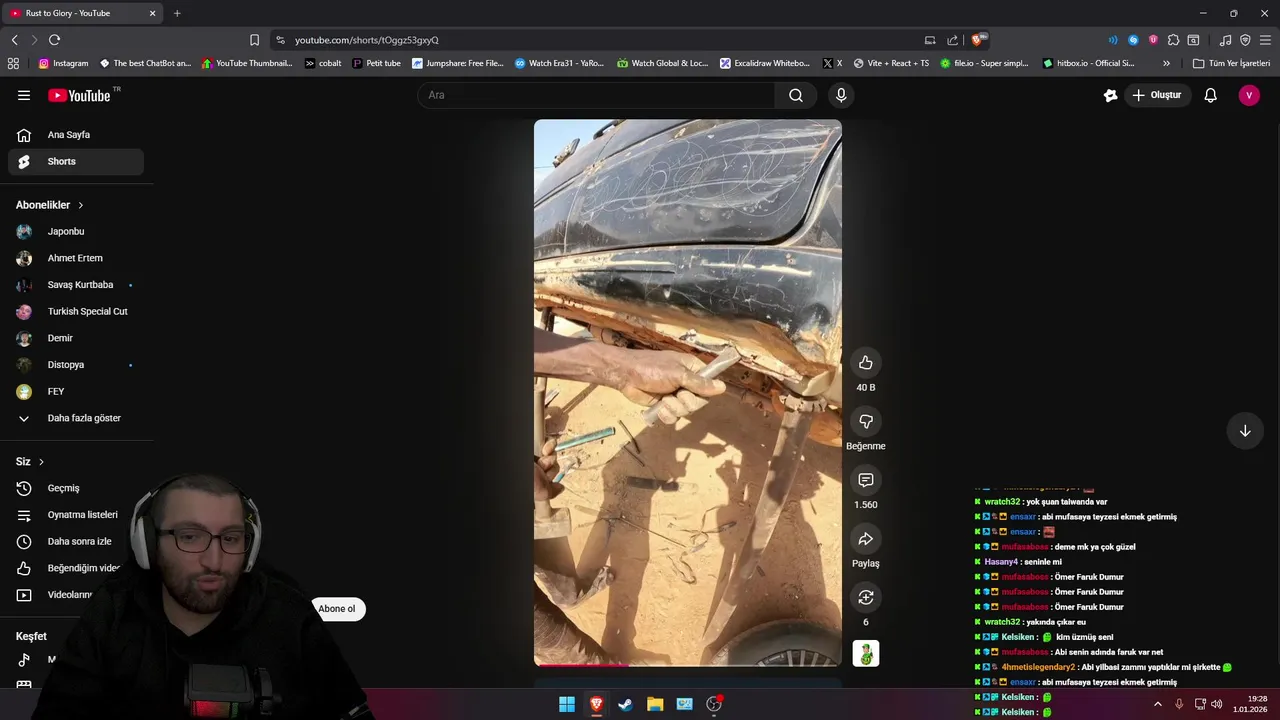
Task: Open the Windows Start button in taskbar
Action: [x=567, y=704]
